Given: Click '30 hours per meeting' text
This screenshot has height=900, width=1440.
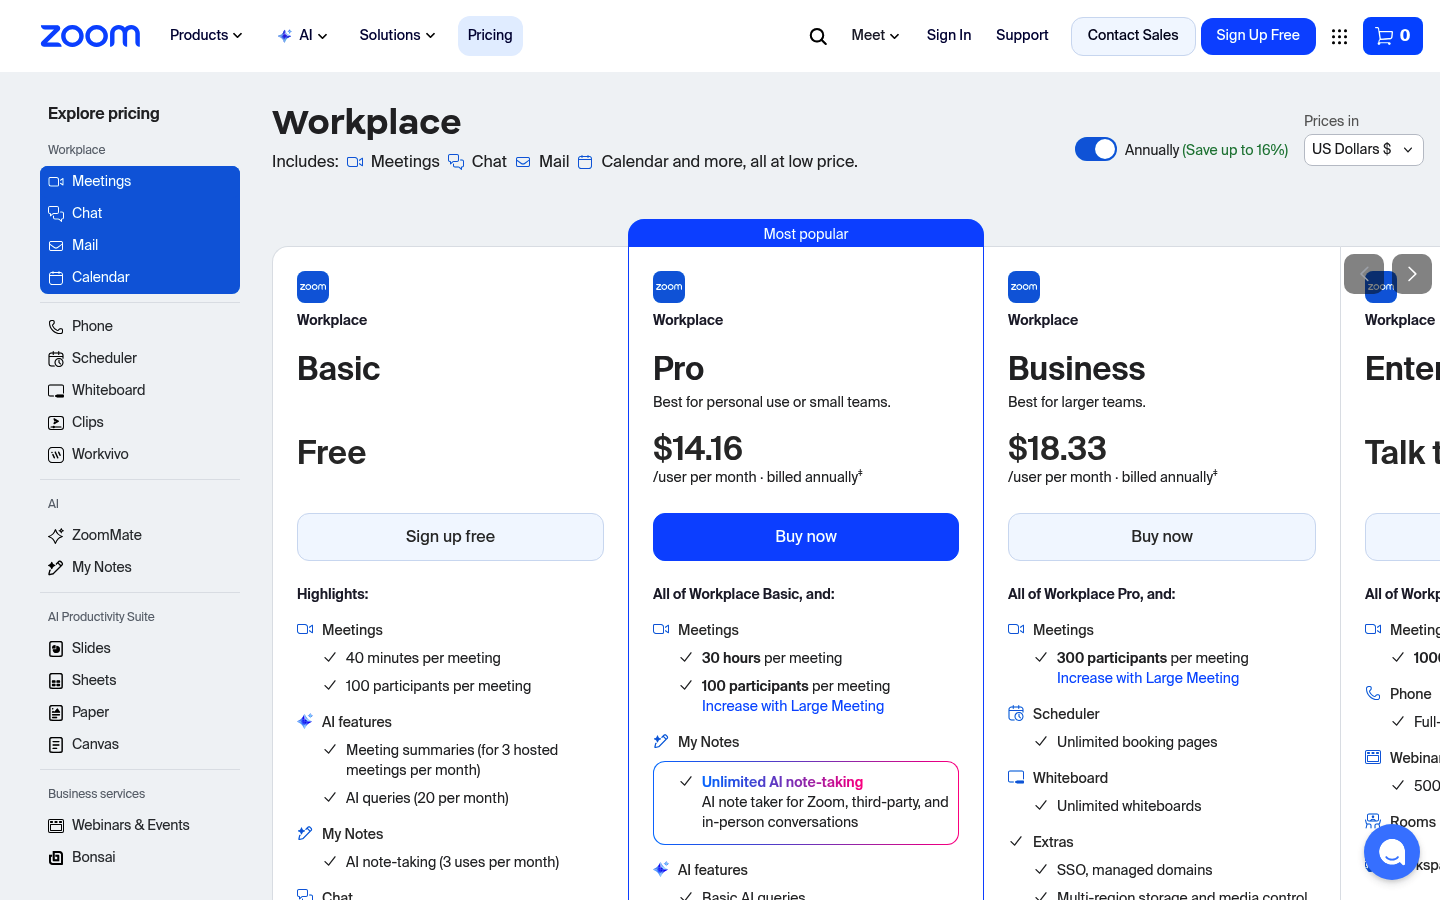Looking at the screenshot, I should click(x=772, y=658).
